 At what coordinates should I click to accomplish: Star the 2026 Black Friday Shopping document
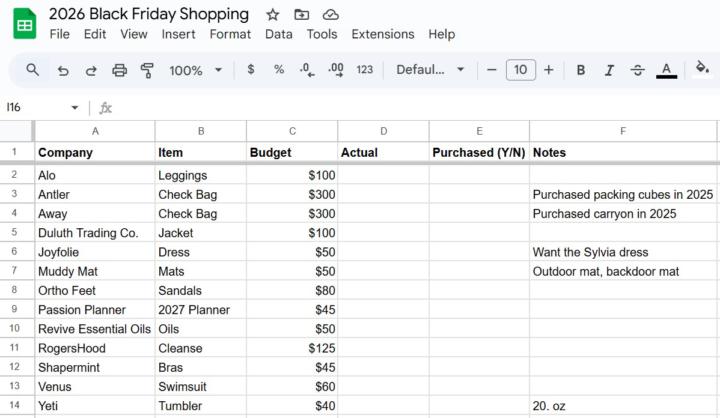coord(273,15)
